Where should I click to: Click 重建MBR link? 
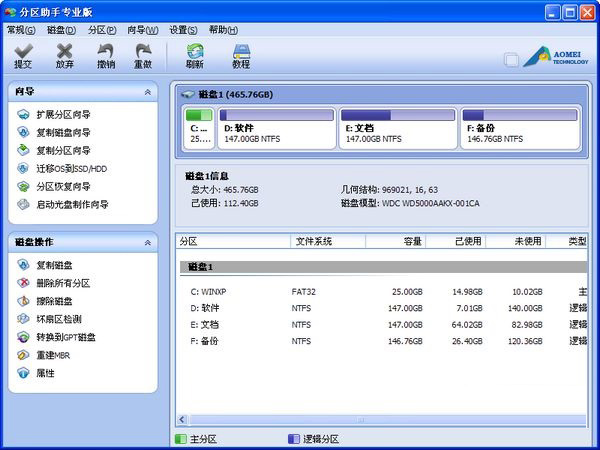coord(53,355)
